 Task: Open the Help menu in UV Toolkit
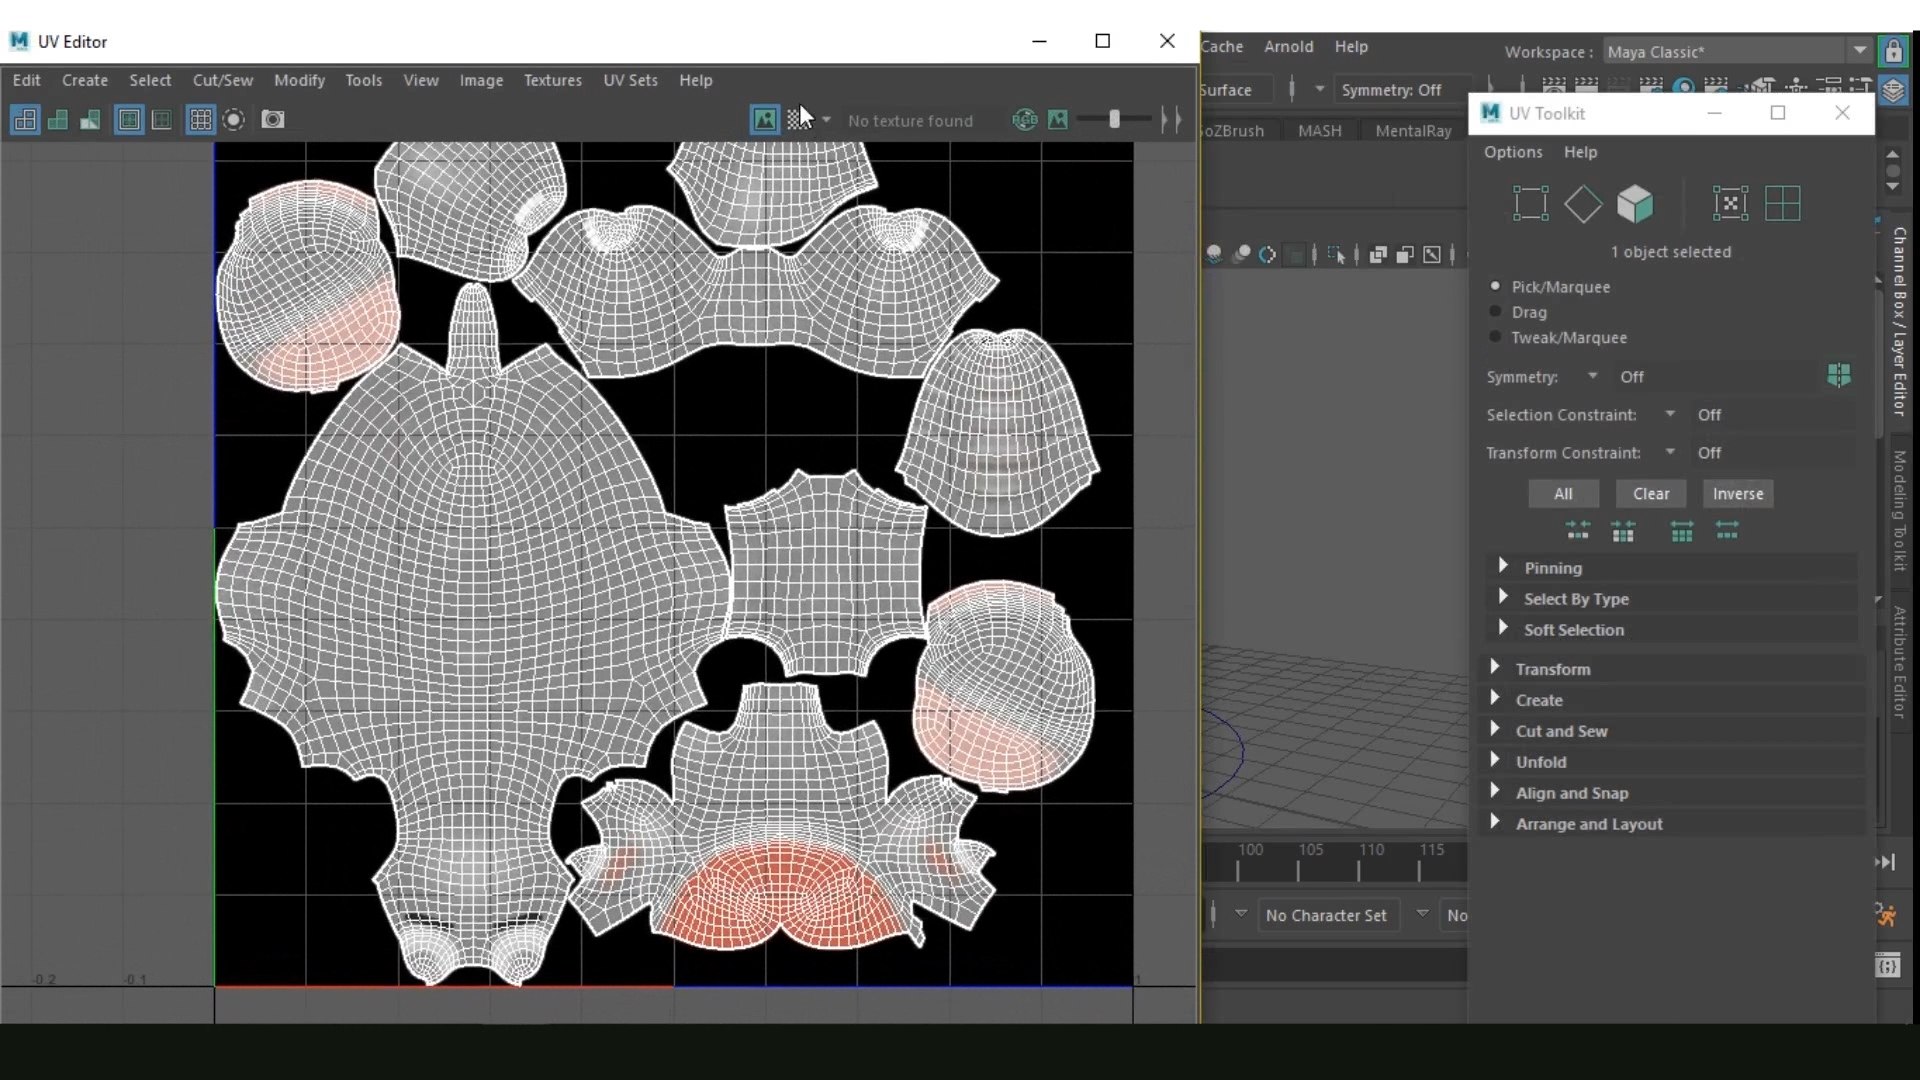1581,152
